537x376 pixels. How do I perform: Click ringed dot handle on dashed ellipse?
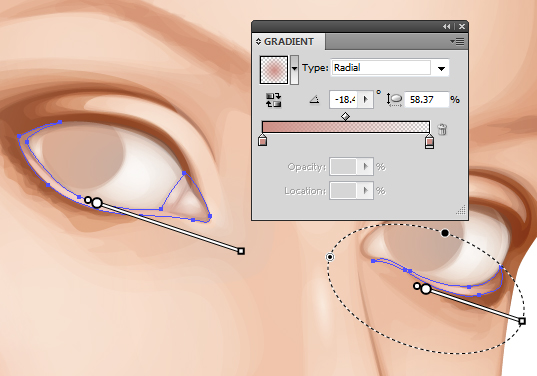click(330, 257)
